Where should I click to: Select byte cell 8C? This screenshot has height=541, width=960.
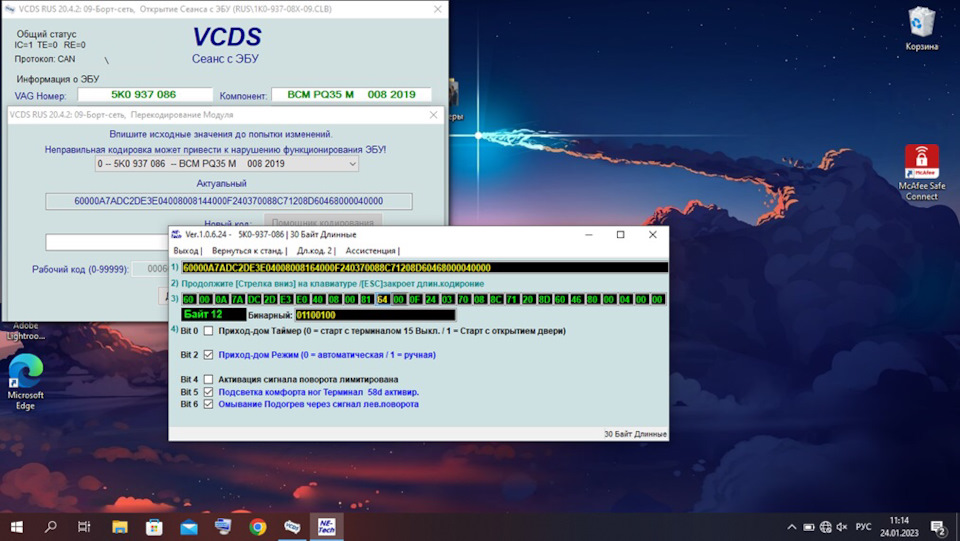pyautogui.click(x=495, y=299)
